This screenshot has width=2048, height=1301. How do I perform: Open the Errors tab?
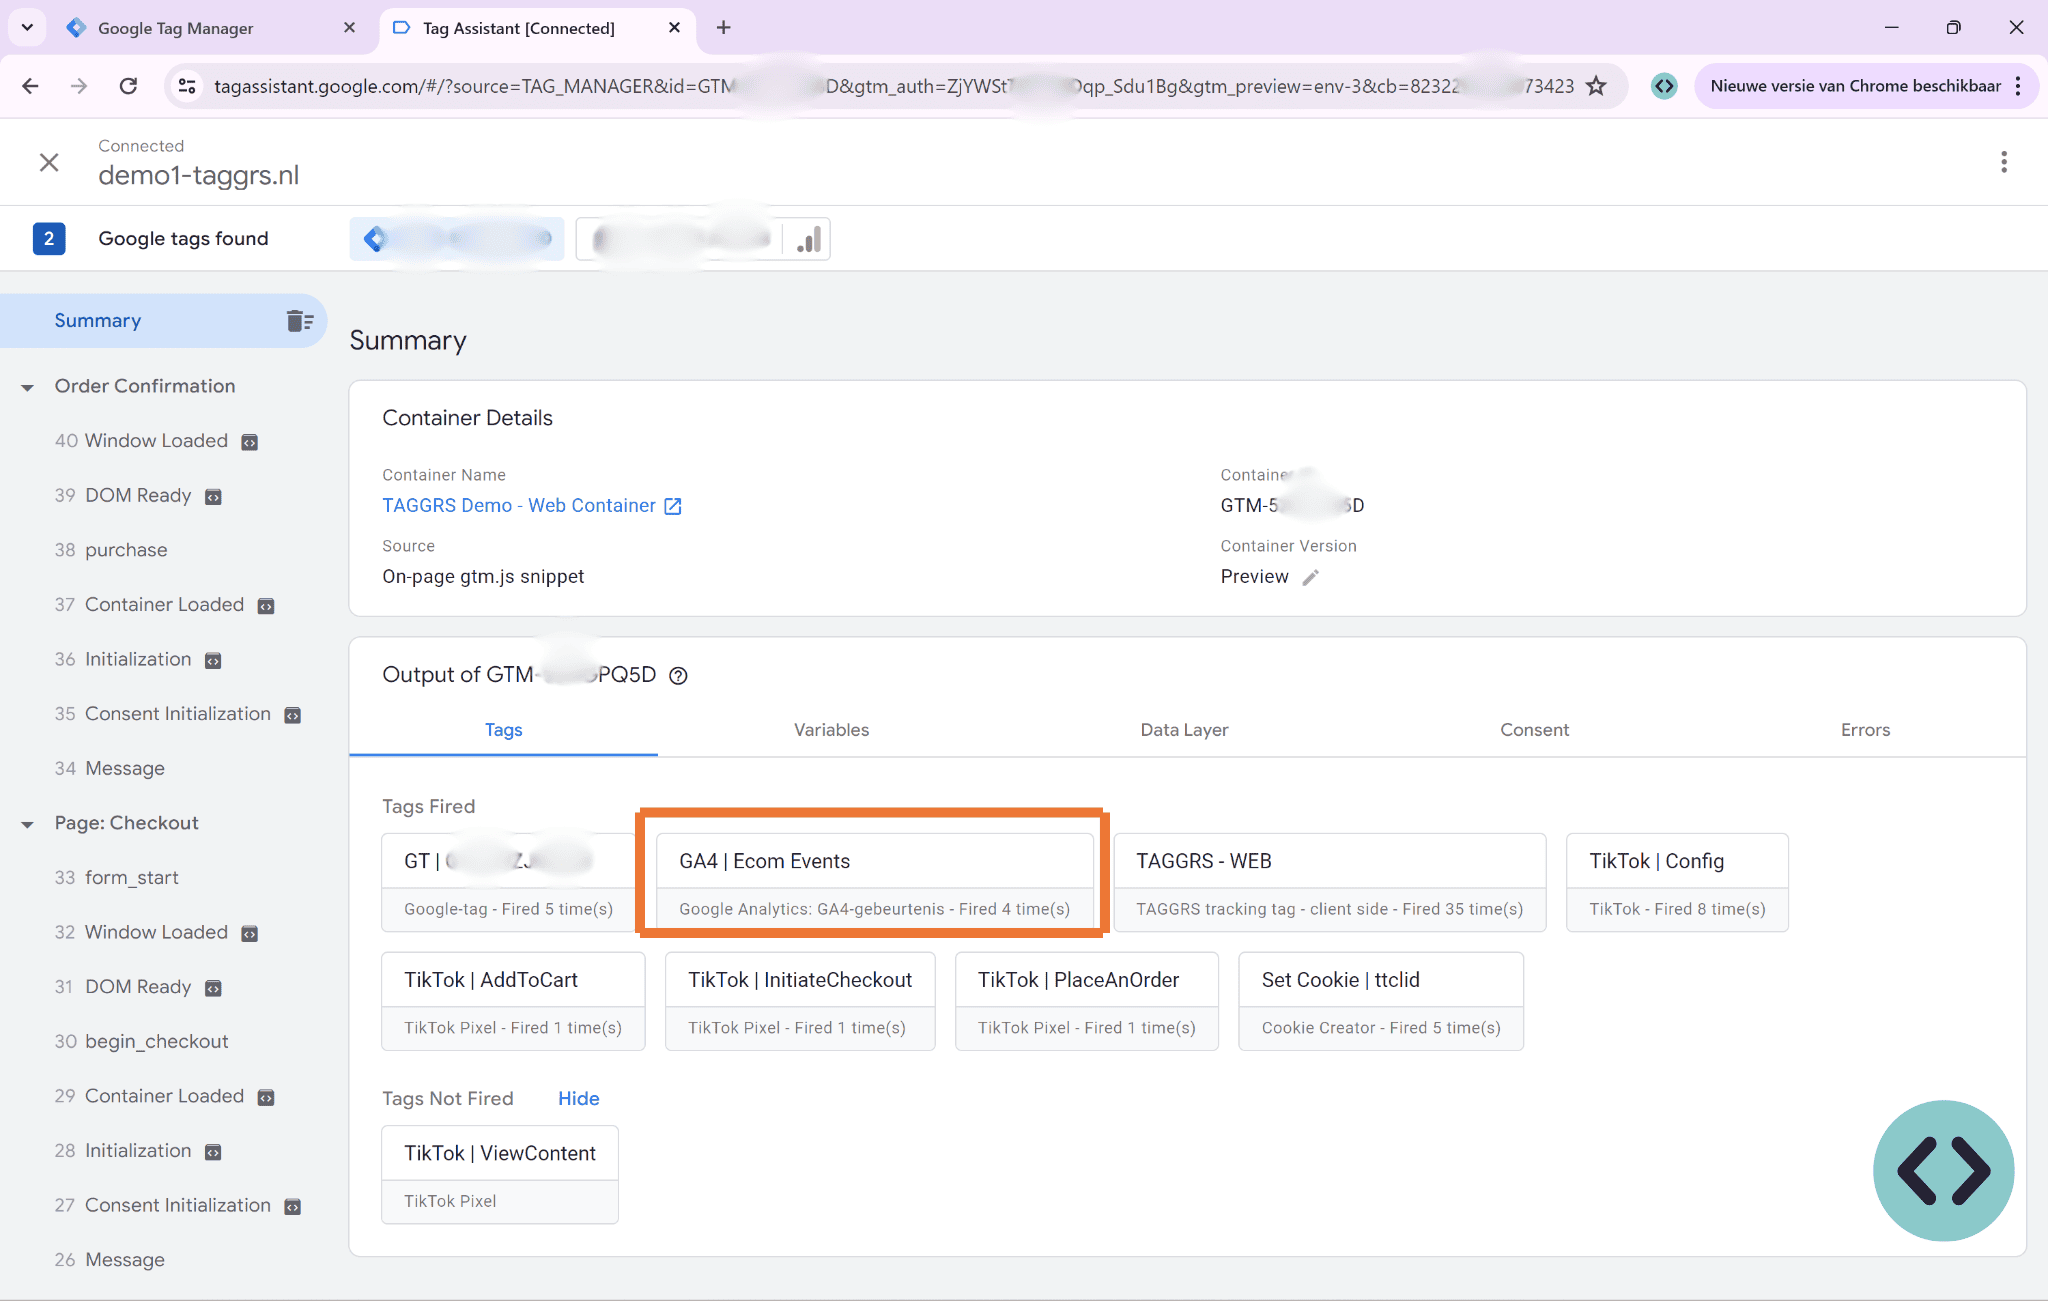[1865, 730]
